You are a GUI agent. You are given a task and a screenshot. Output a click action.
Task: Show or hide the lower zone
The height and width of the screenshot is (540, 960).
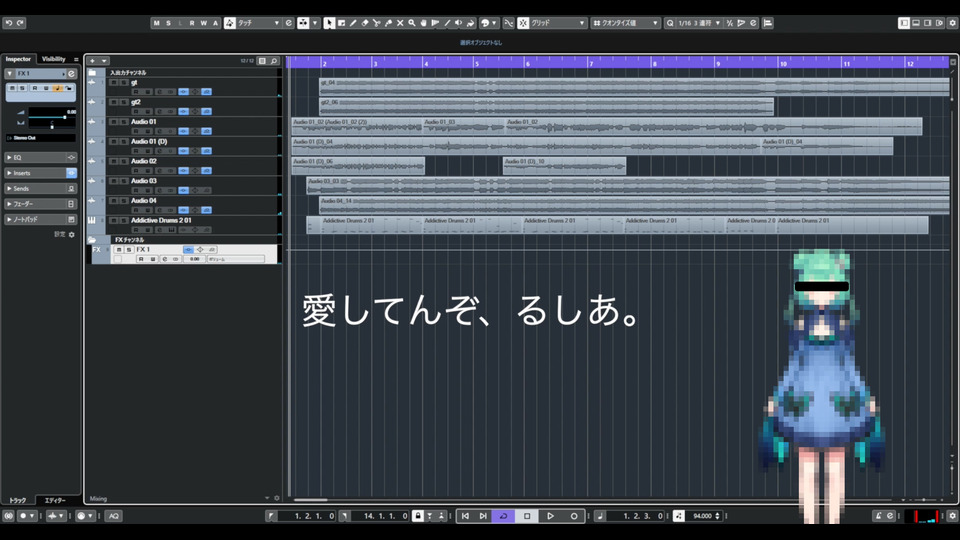916,23
